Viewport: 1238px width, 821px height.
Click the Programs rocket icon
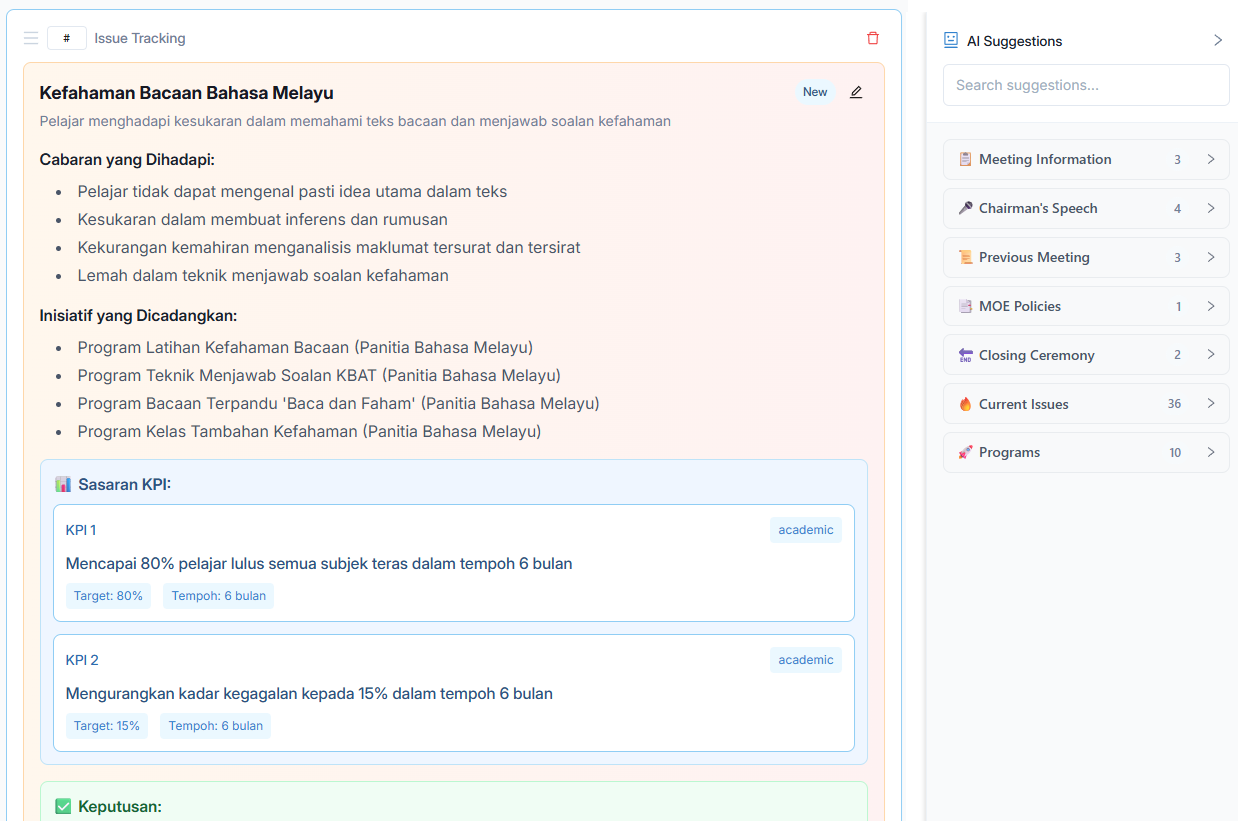[x=965, y=452]
